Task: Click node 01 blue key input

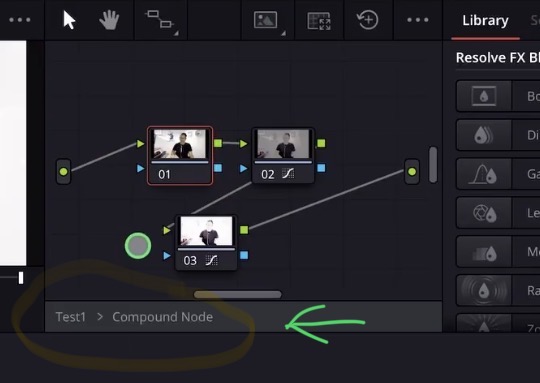Action: (x=140, y=168)
